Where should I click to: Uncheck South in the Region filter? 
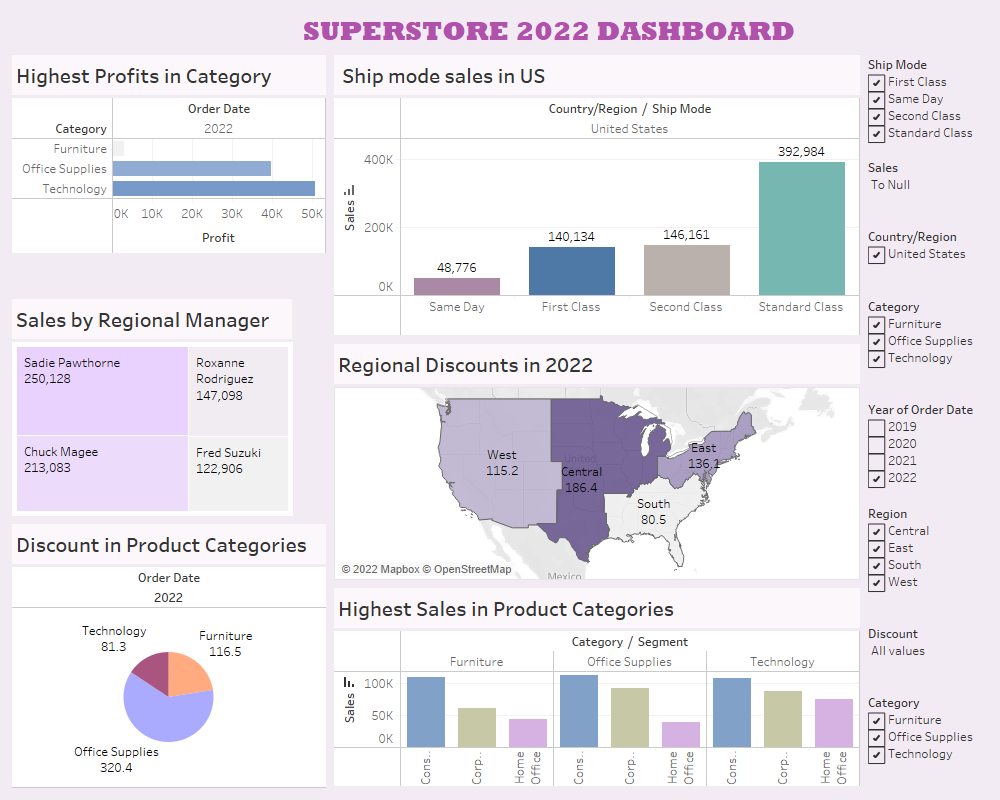pyautogui.click(x=876, y=566)
